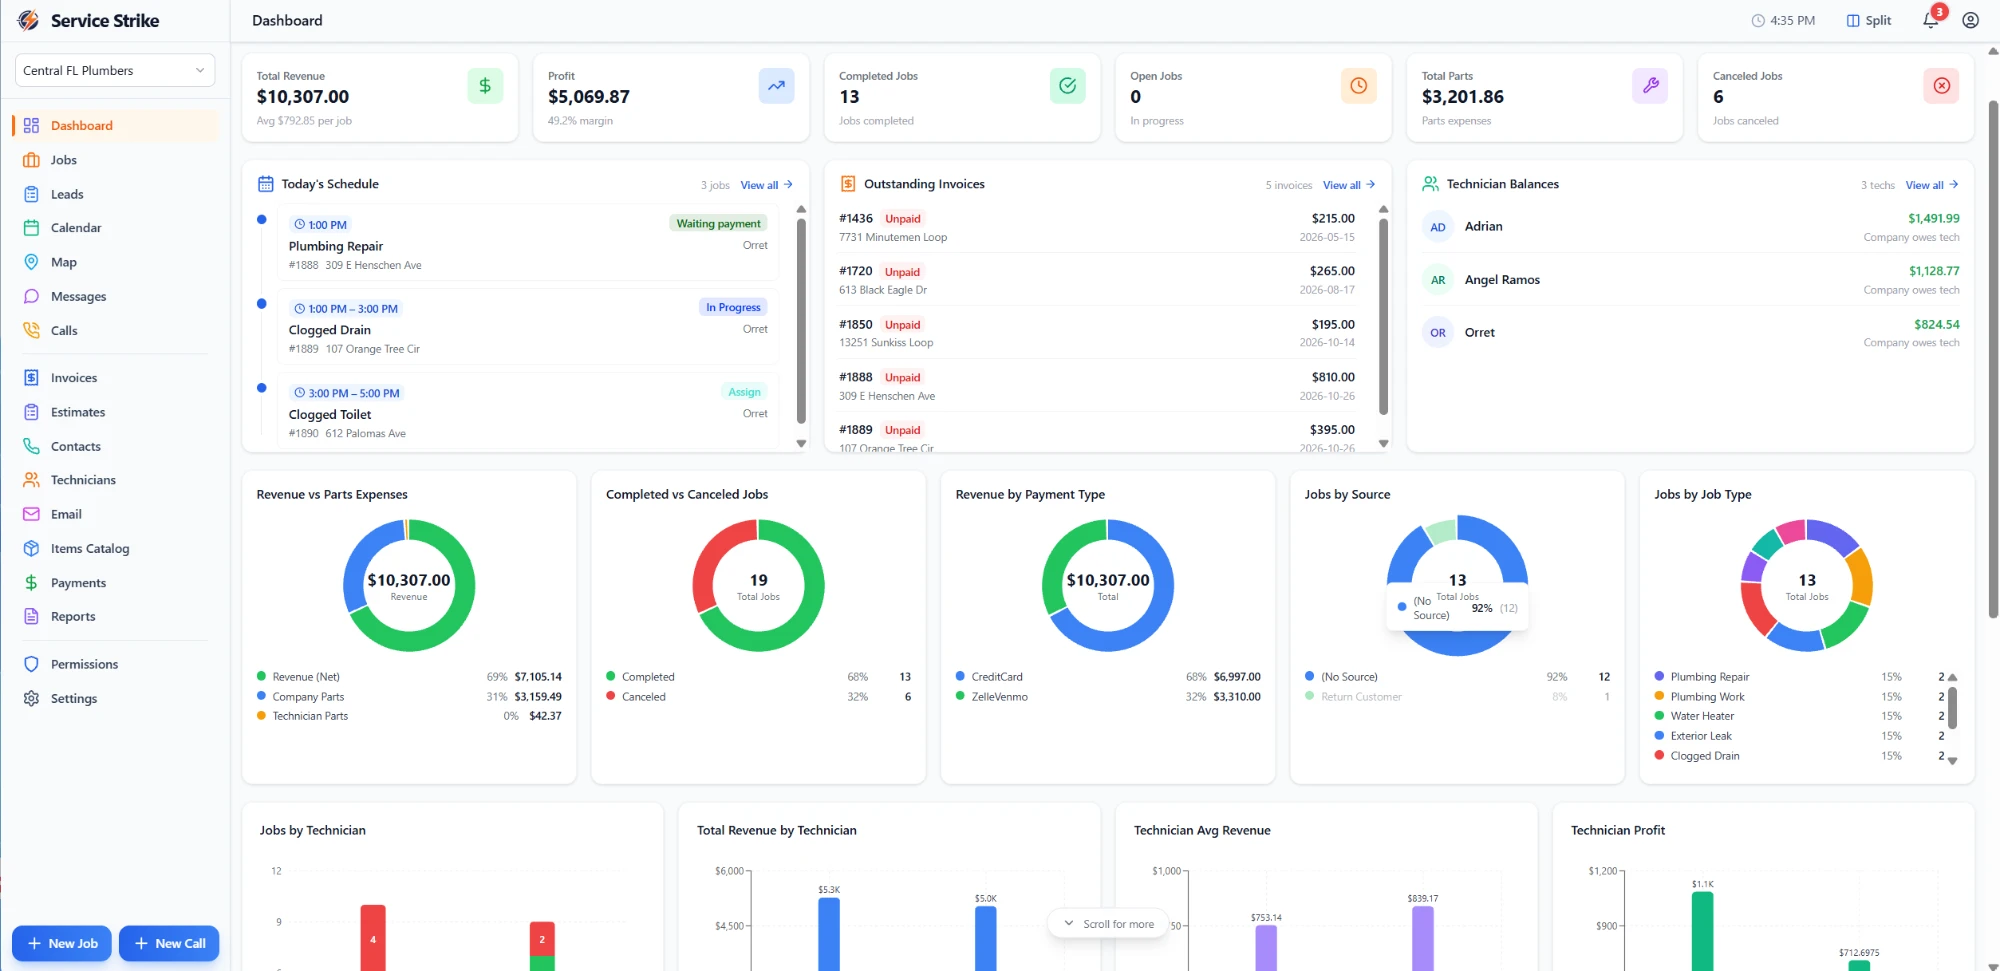Open the Central FL Plumbers company dropdown
The height and width of the screenshot is (971, 2000).
pyautogui.click(x=115, y=70)
